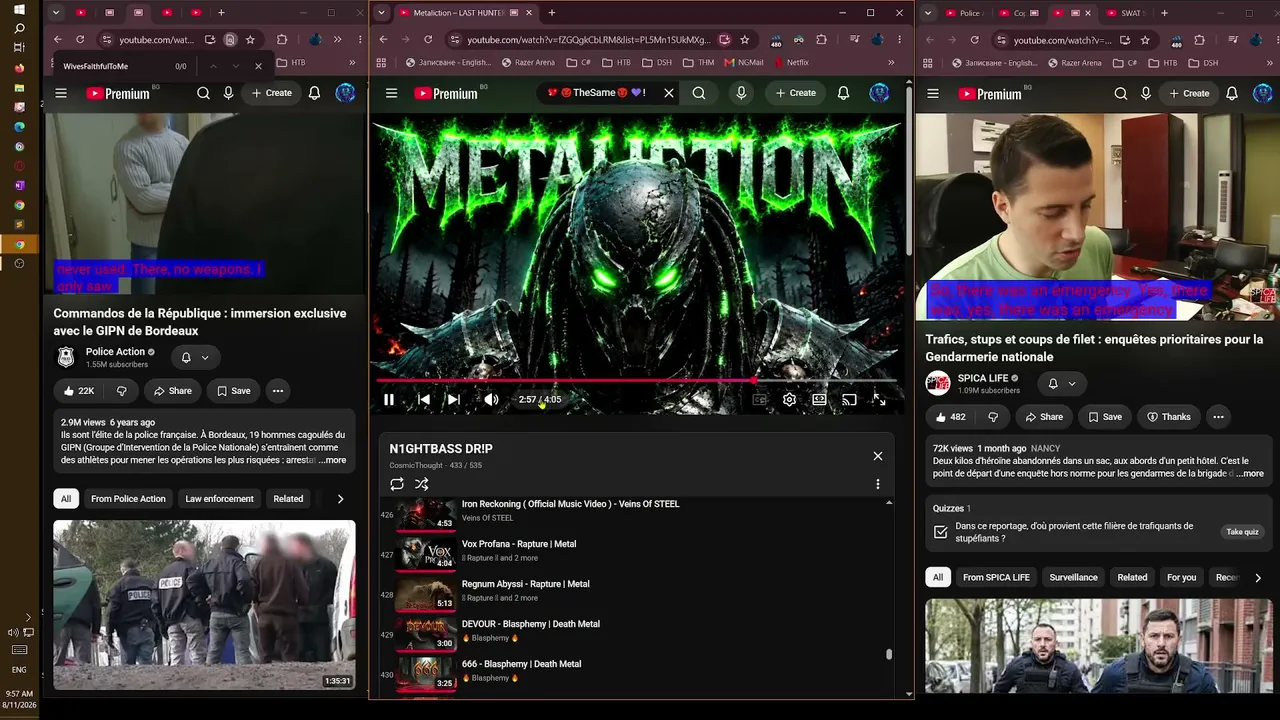
Task: Share the Commandos de la République video
Action: 172,391
